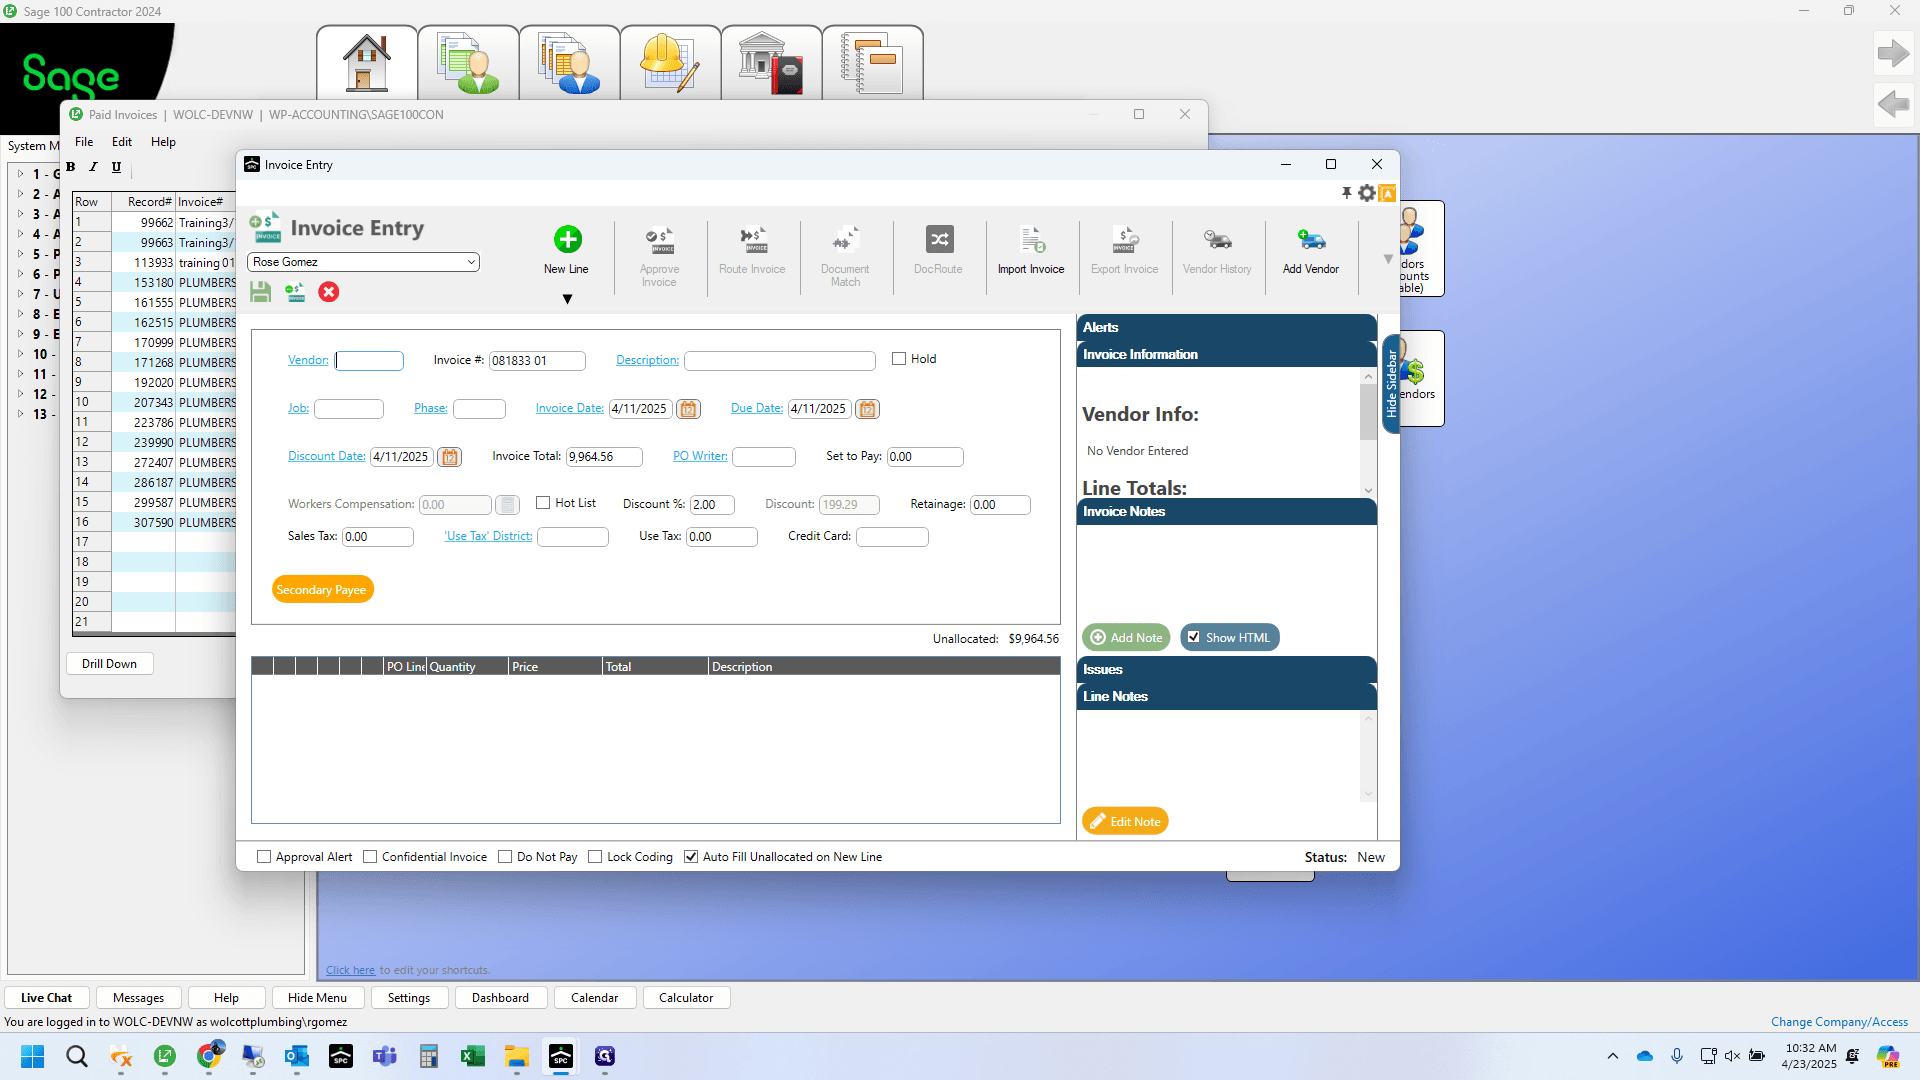The height and width of the screenshot is (1080, 1920).
Task: Click the Hide Sidebar vertical tab
Action: tap(1390, 384)
